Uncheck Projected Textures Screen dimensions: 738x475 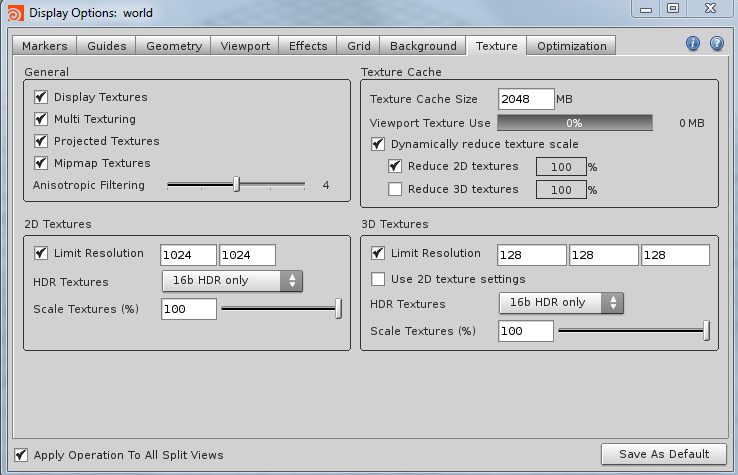[41, 141]
